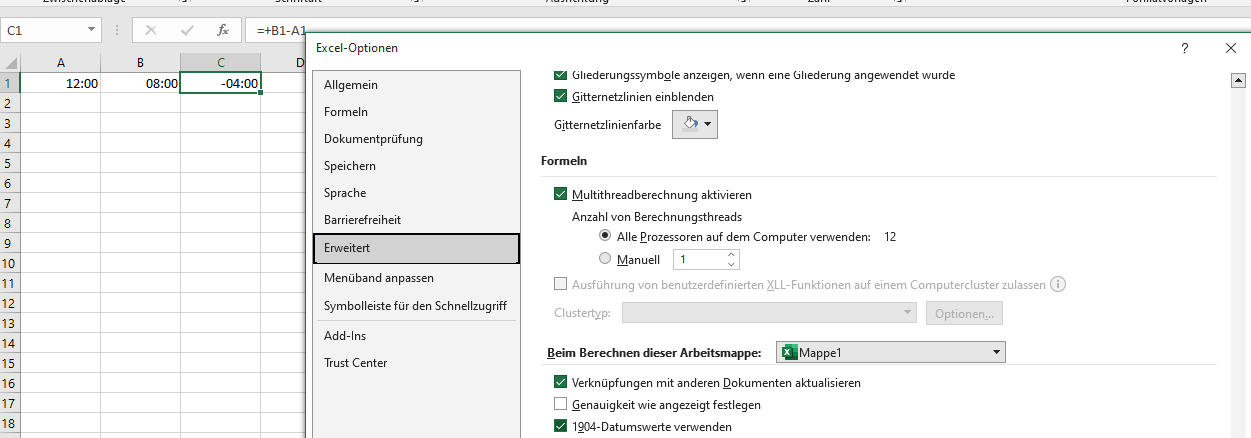Viewport: 1251px width, 438px height.
Task: Click the help question mark in Excel-Optionen
Action: coord(1184,48)
